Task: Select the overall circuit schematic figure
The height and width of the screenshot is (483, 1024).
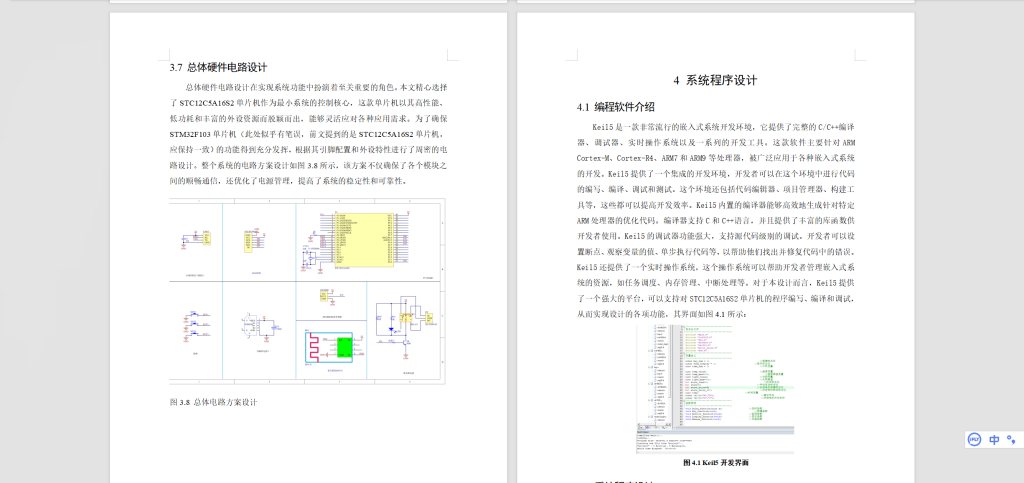Action: [x=307, y=291]
